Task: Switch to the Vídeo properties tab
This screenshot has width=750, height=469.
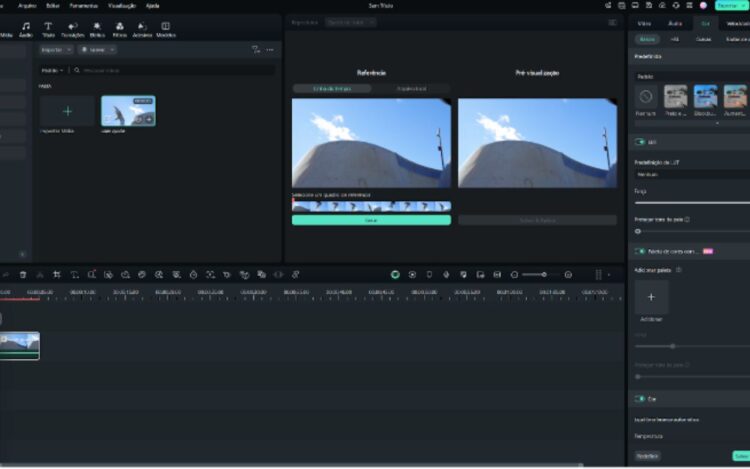Action: click(x=644, y=23)
